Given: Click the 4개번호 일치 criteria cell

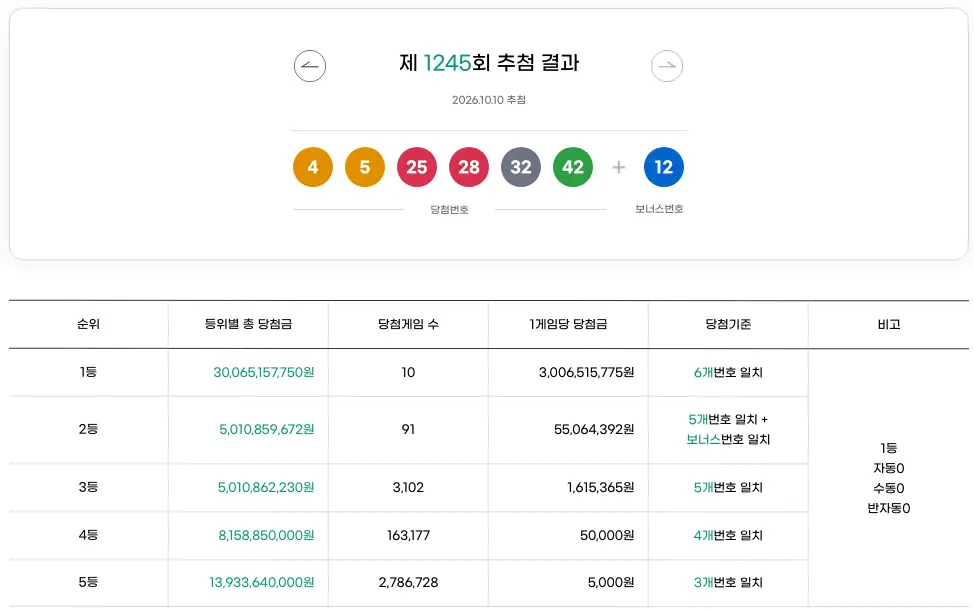Looking at the screenshot, I should pyautogui.click(x=728, y=535).
